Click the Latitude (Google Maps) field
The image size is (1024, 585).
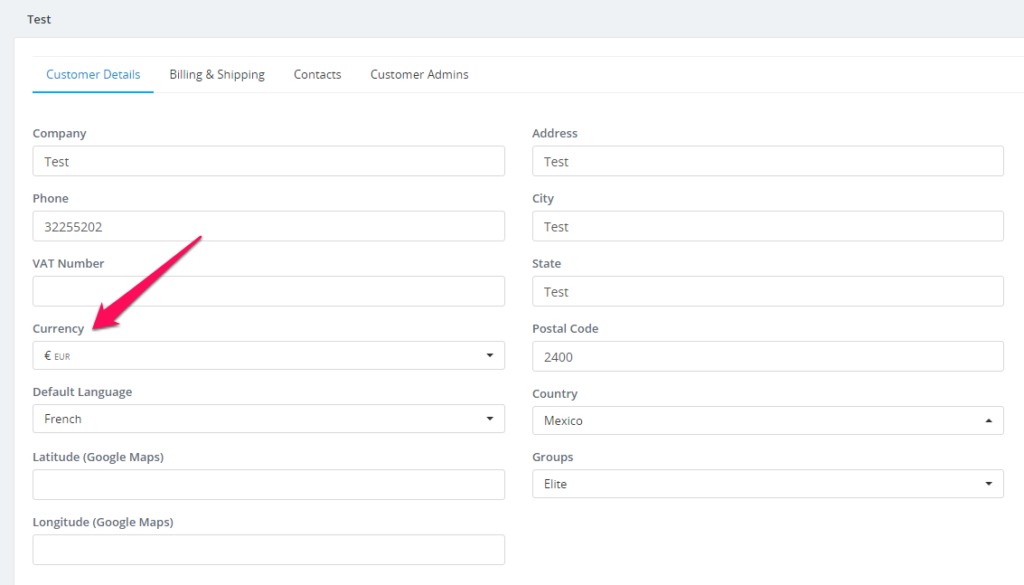tap(268, 484)
